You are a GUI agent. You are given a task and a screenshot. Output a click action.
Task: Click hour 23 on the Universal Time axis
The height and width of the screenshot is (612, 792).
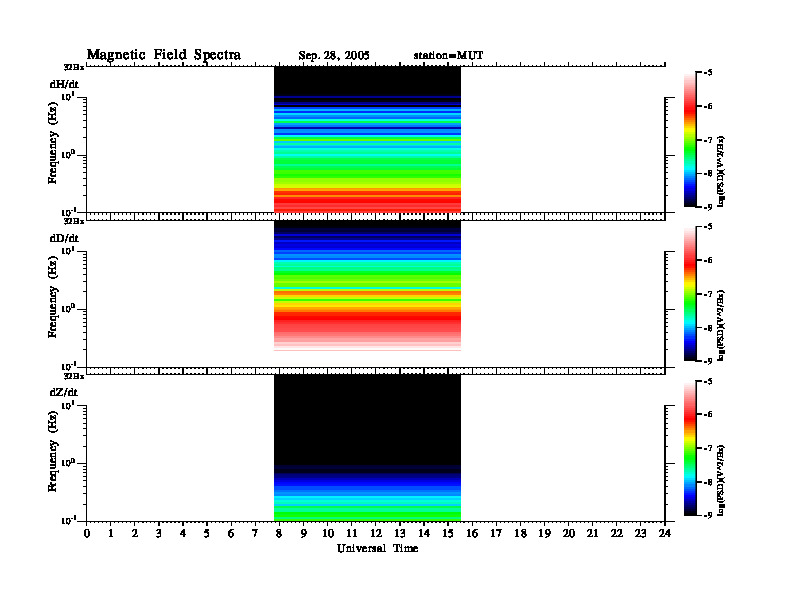tap(640, 534)
